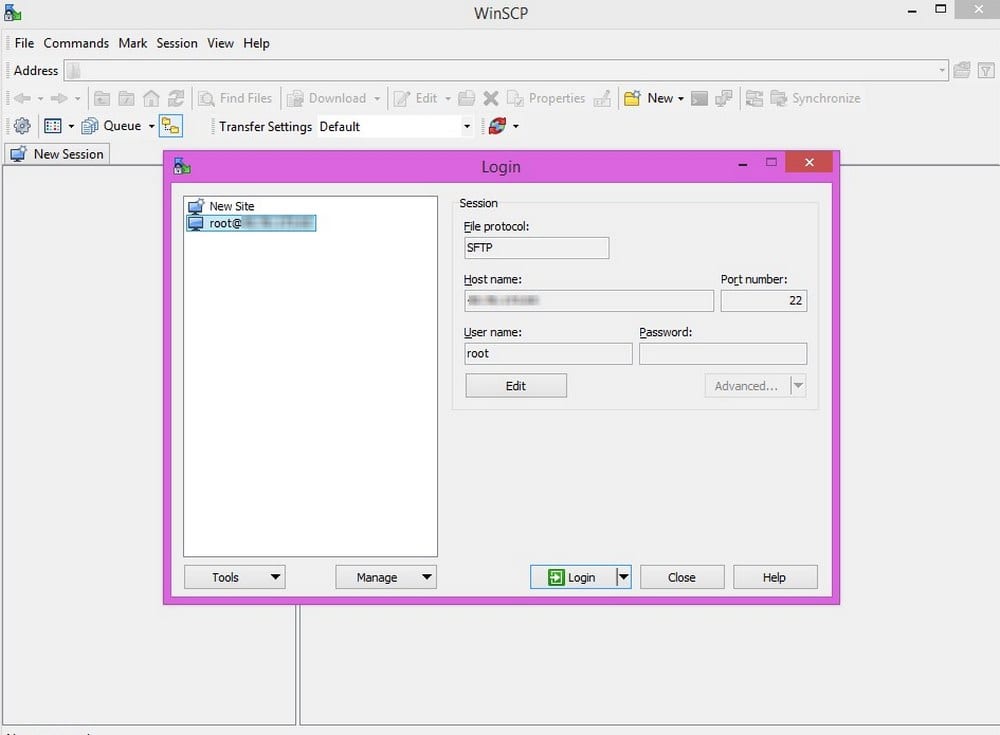This screenshot has height=735, width=1000.
Task: Open the Session menu
Action: click(177, 43)
